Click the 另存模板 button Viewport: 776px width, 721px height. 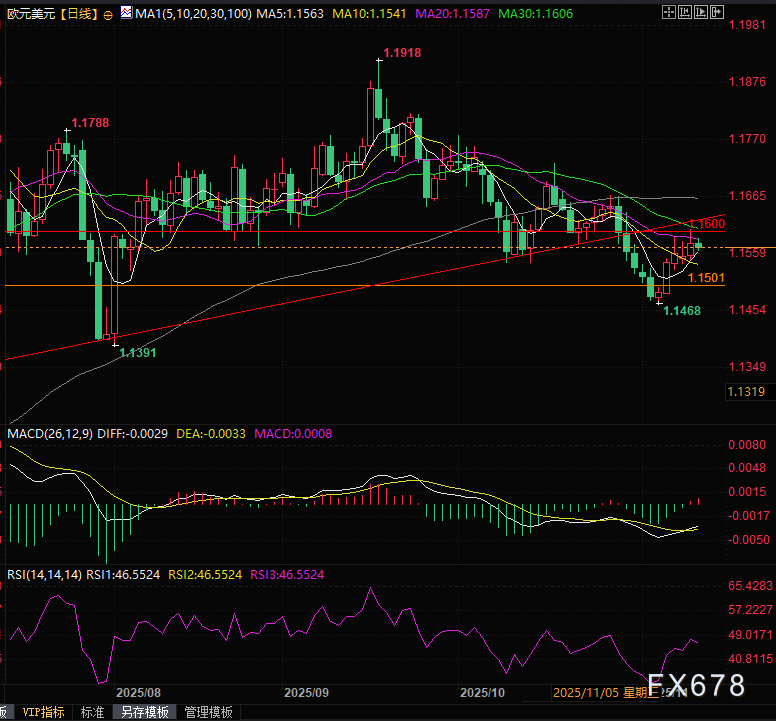coord(144,712)
